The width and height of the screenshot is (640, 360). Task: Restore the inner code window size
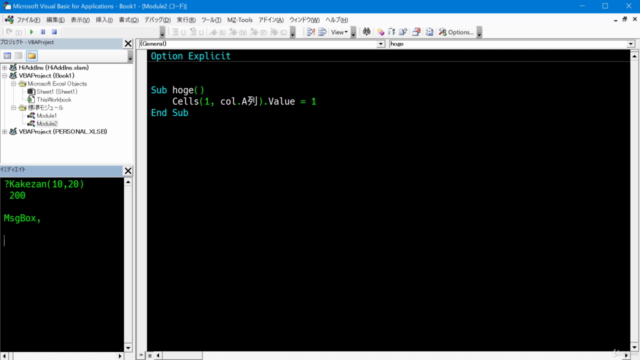point(624,19)
